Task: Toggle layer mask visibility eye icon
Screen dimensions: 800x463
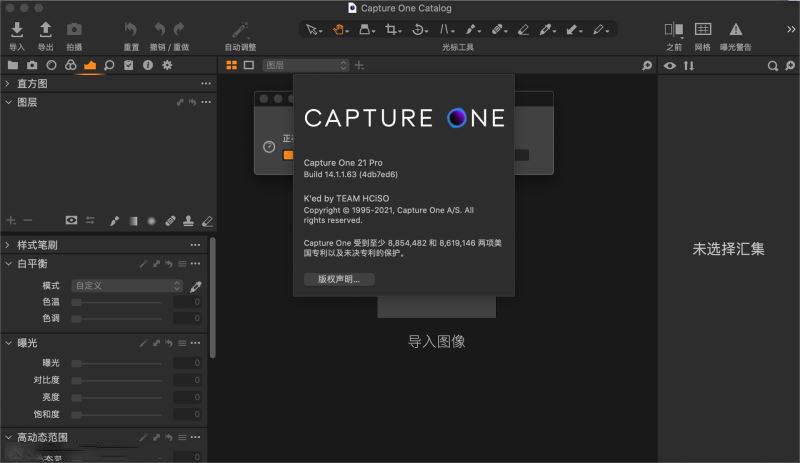Action: [71, 220]
